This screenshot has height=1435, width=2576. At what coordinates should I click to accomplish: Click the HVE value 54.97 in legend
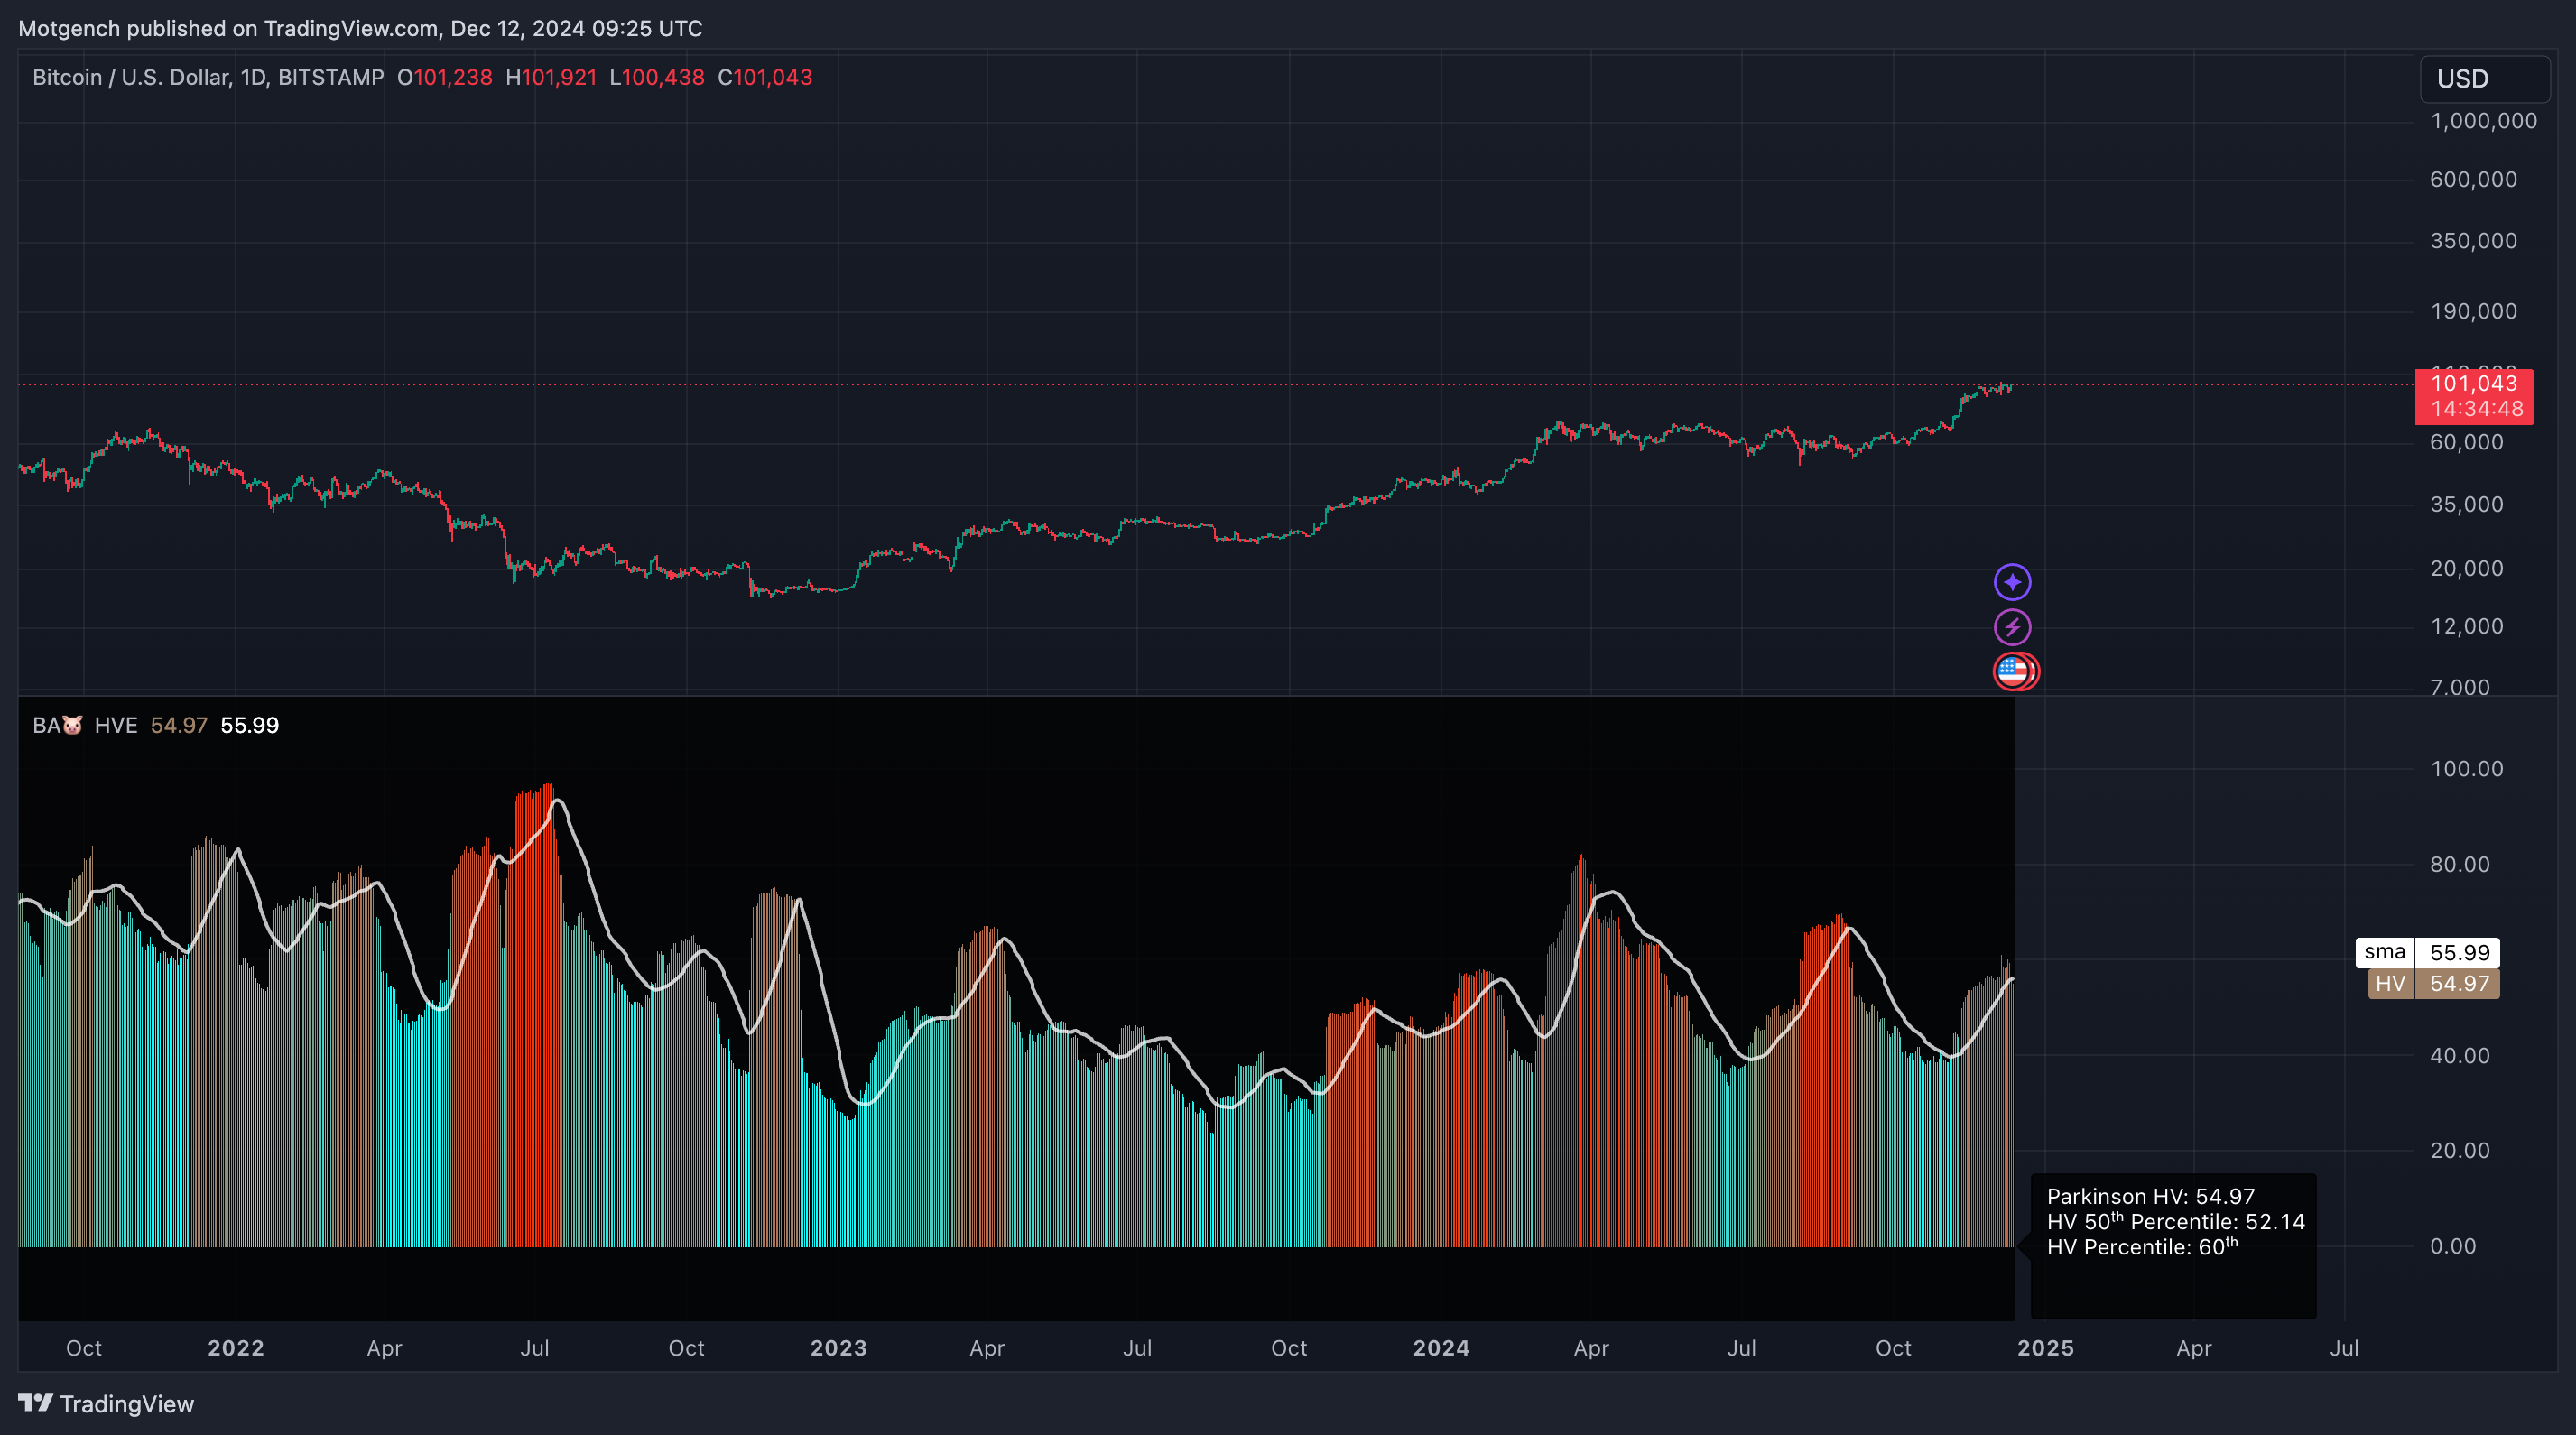click(x=179, y=725)
